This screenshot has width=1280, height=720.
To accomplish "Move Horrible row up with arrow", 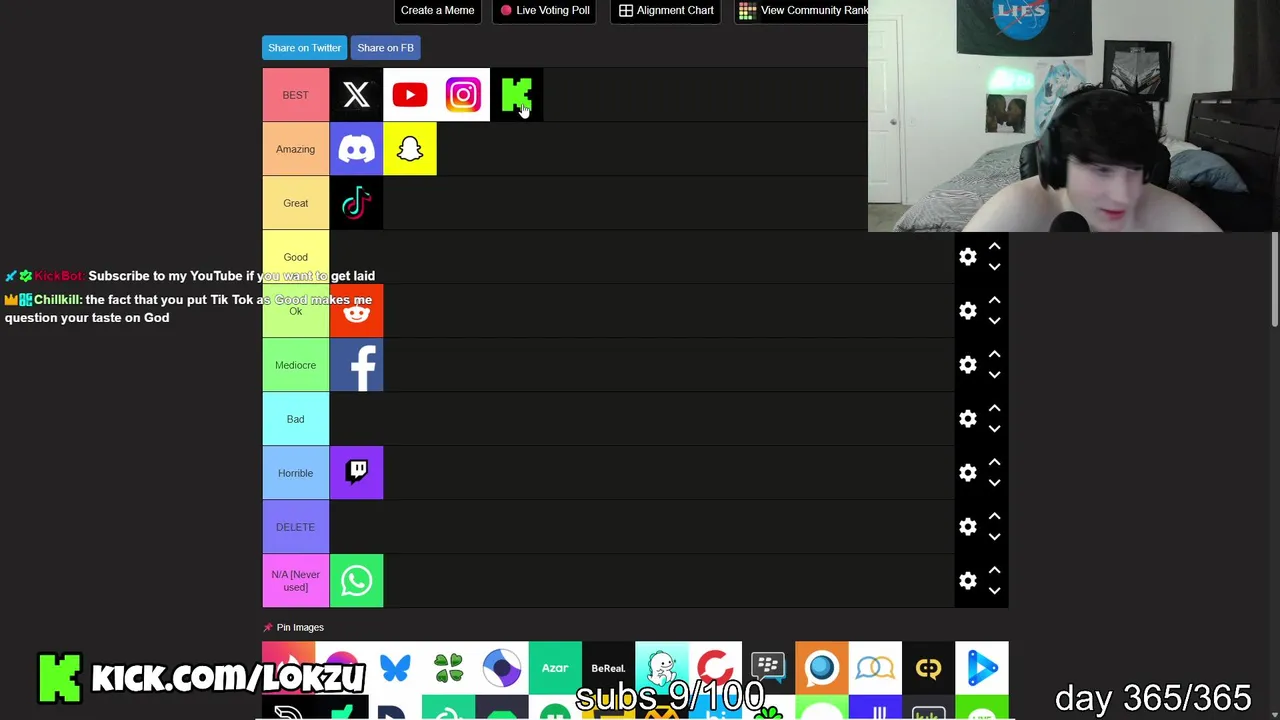I will pos(994,462).
